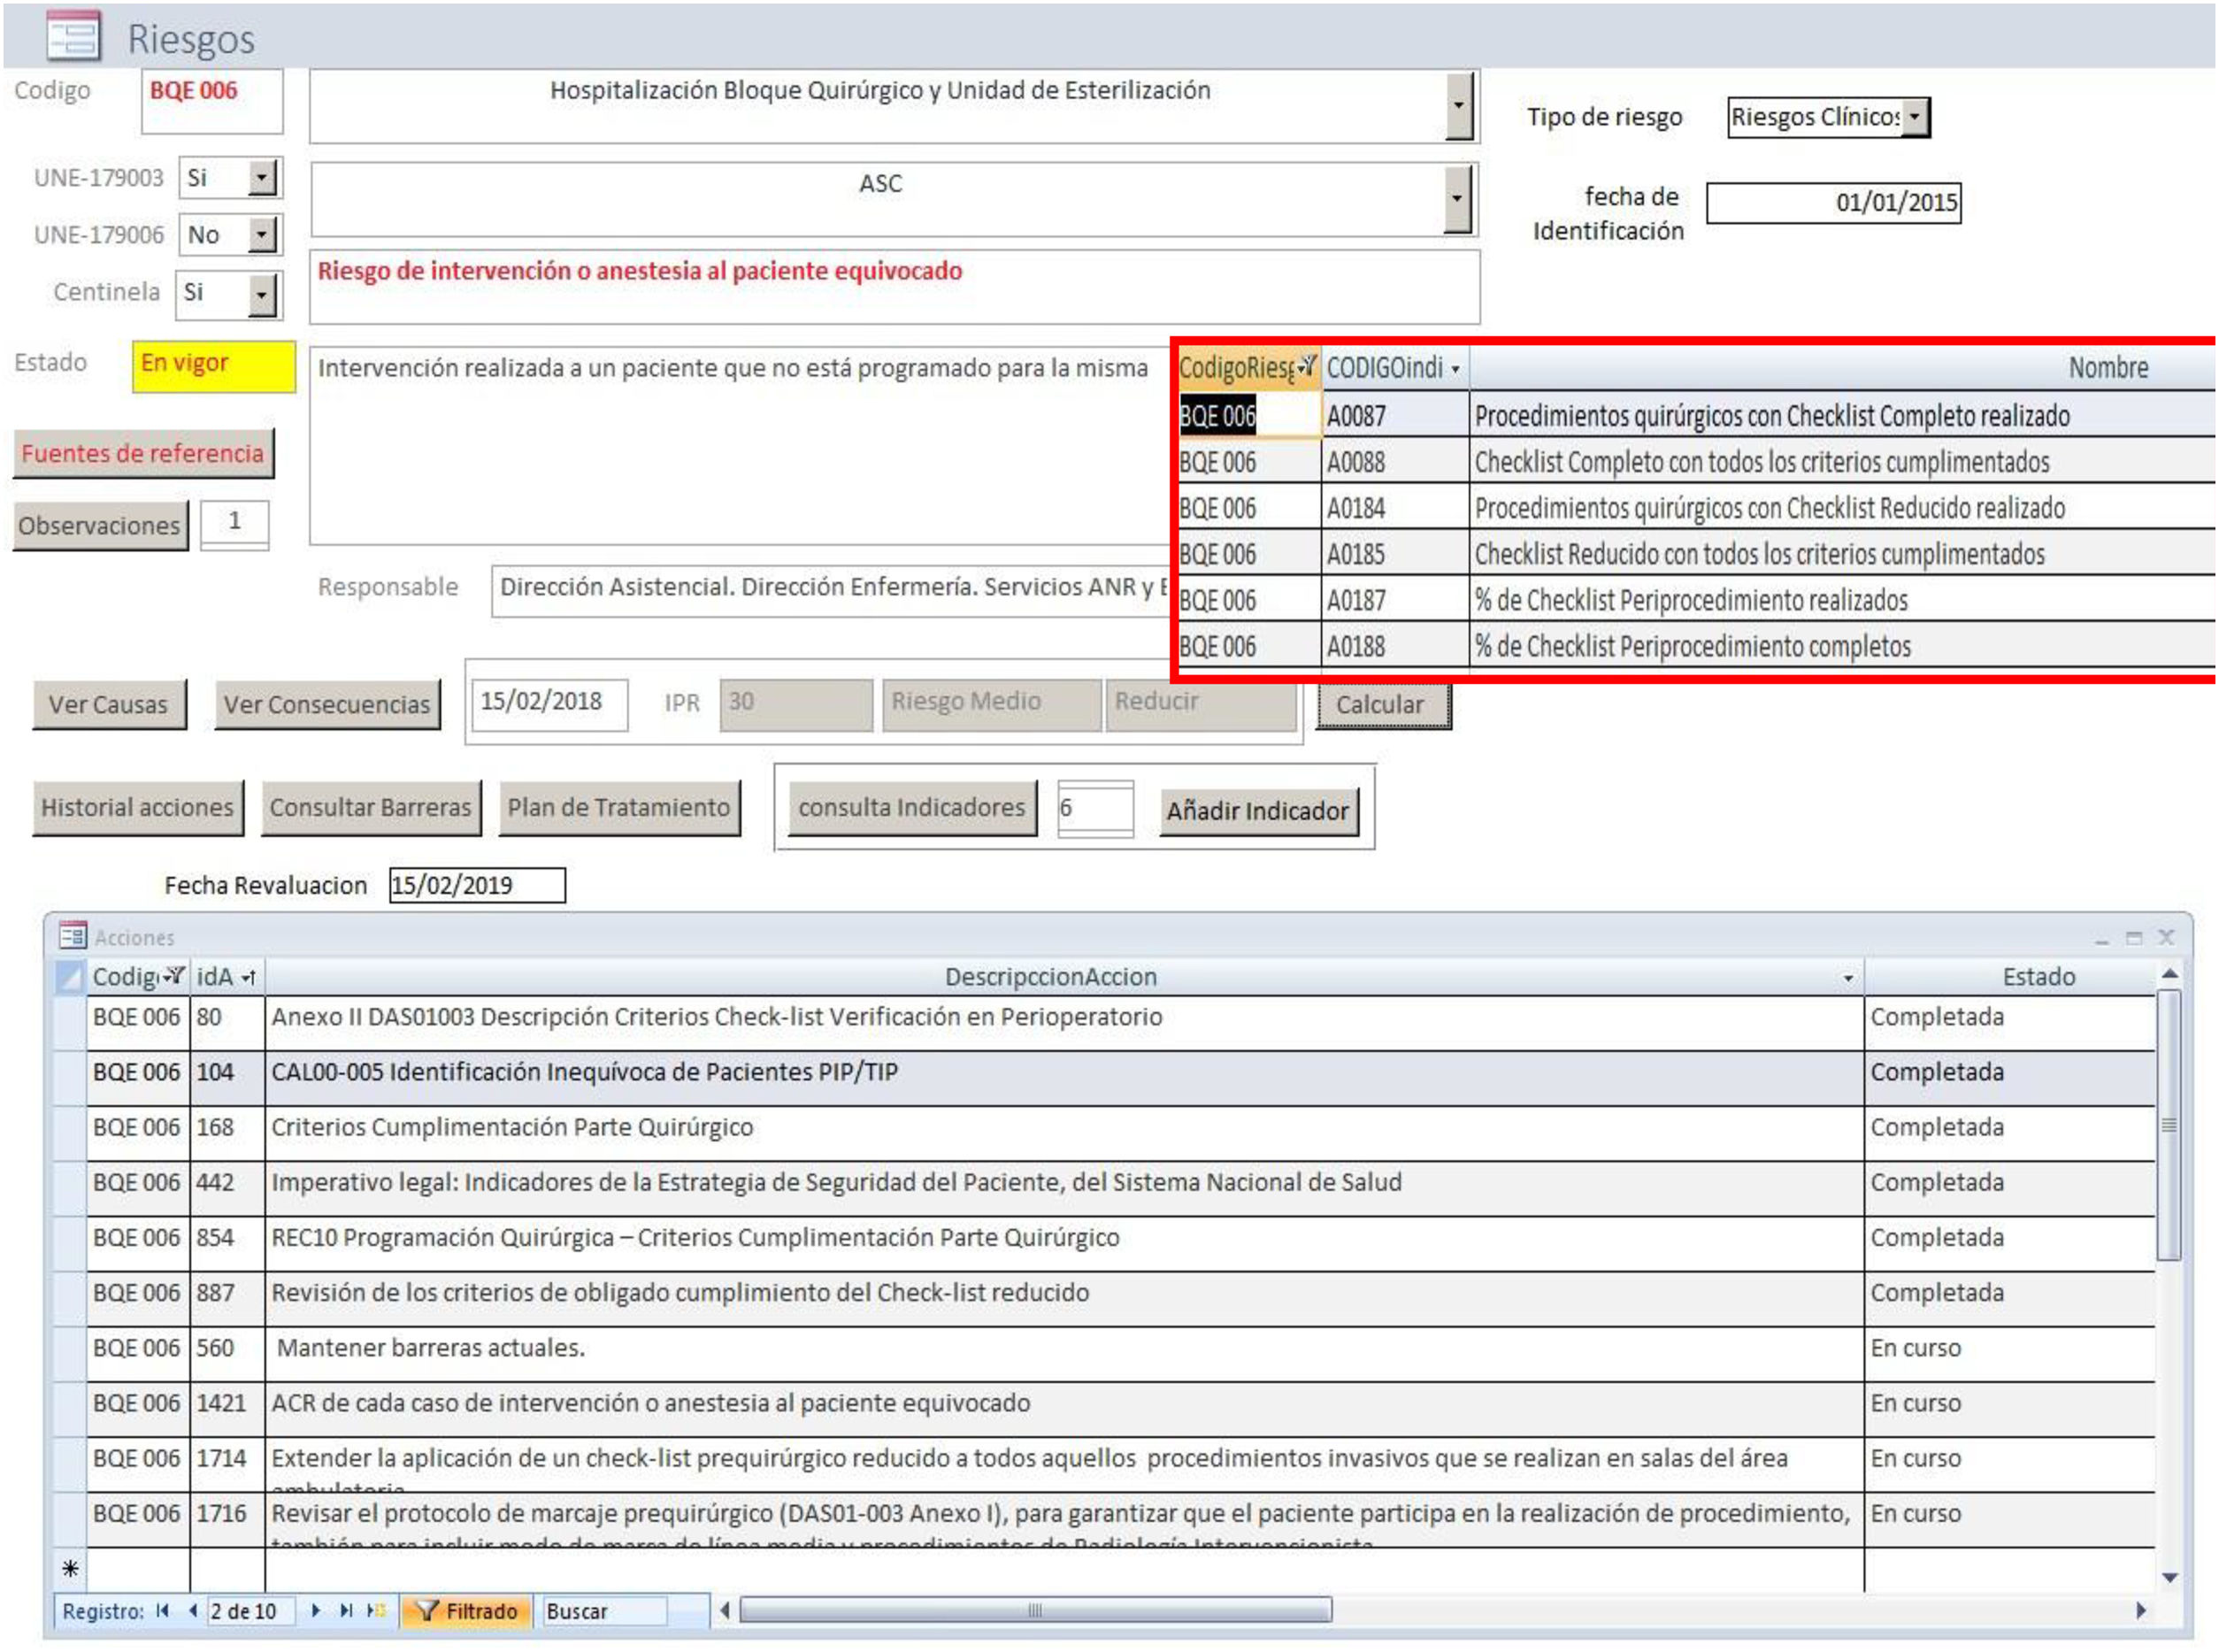Open Tipo de riesgo dropdown

[1913, 117]
